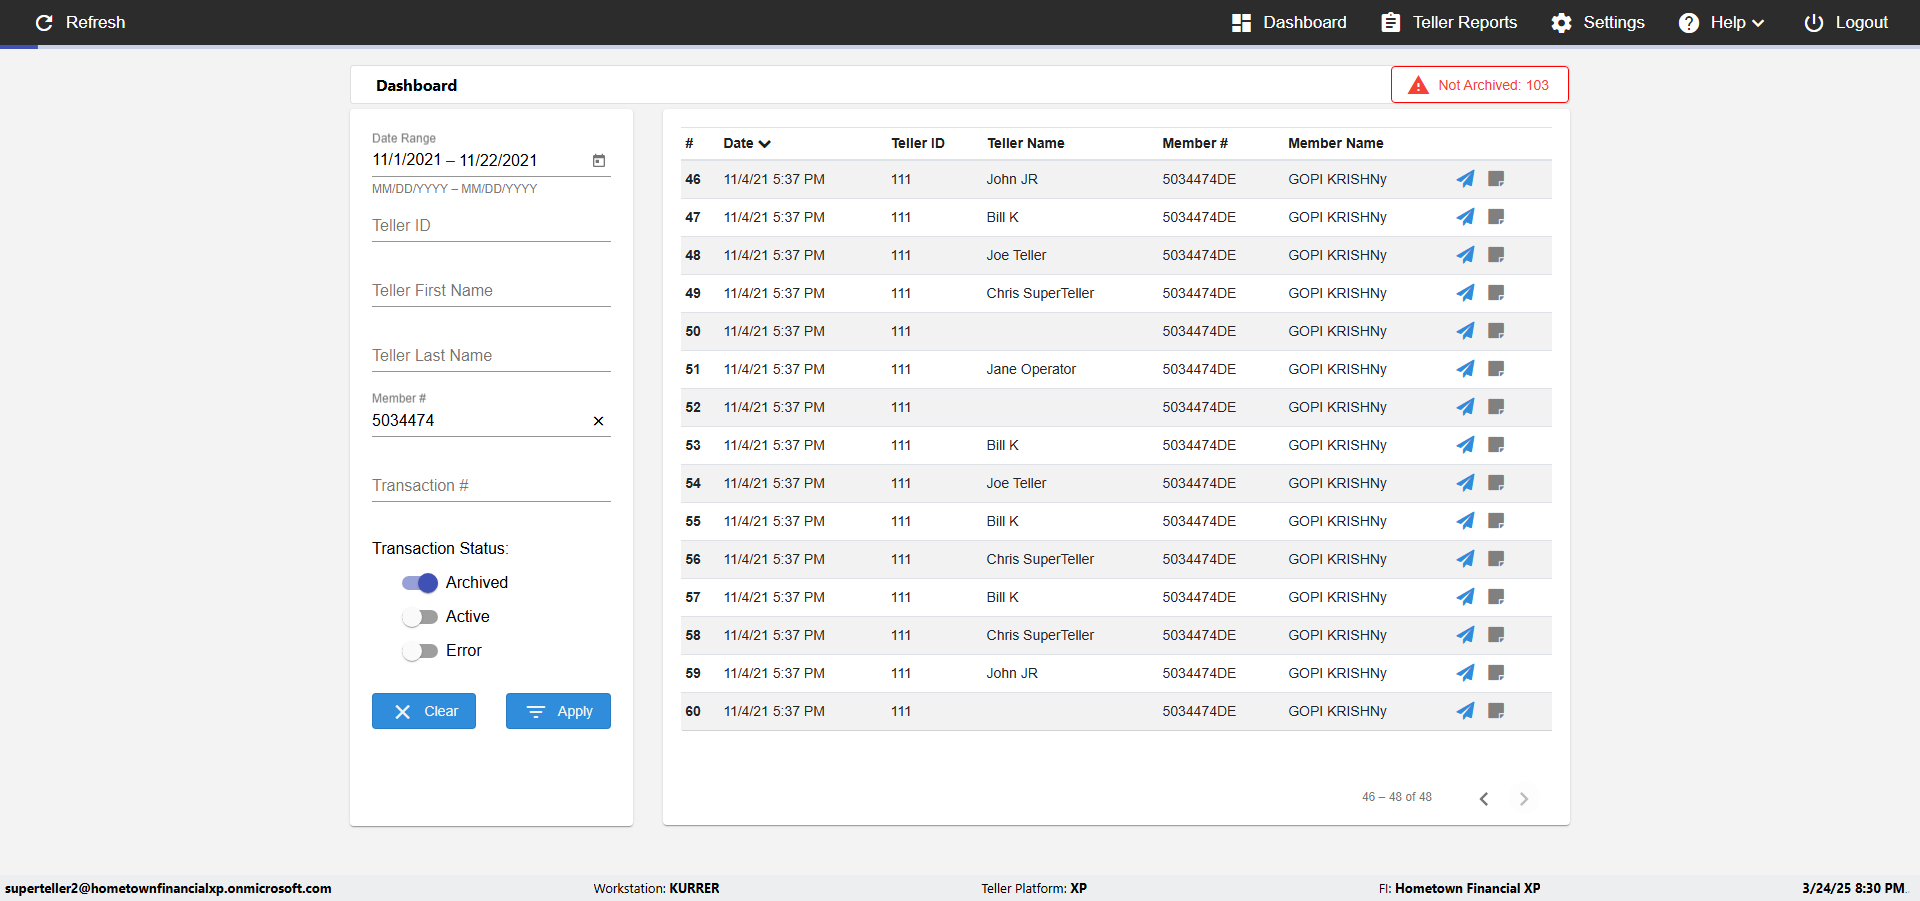
Task: Sort by the Date column header
Action: (x=747, y=143)
